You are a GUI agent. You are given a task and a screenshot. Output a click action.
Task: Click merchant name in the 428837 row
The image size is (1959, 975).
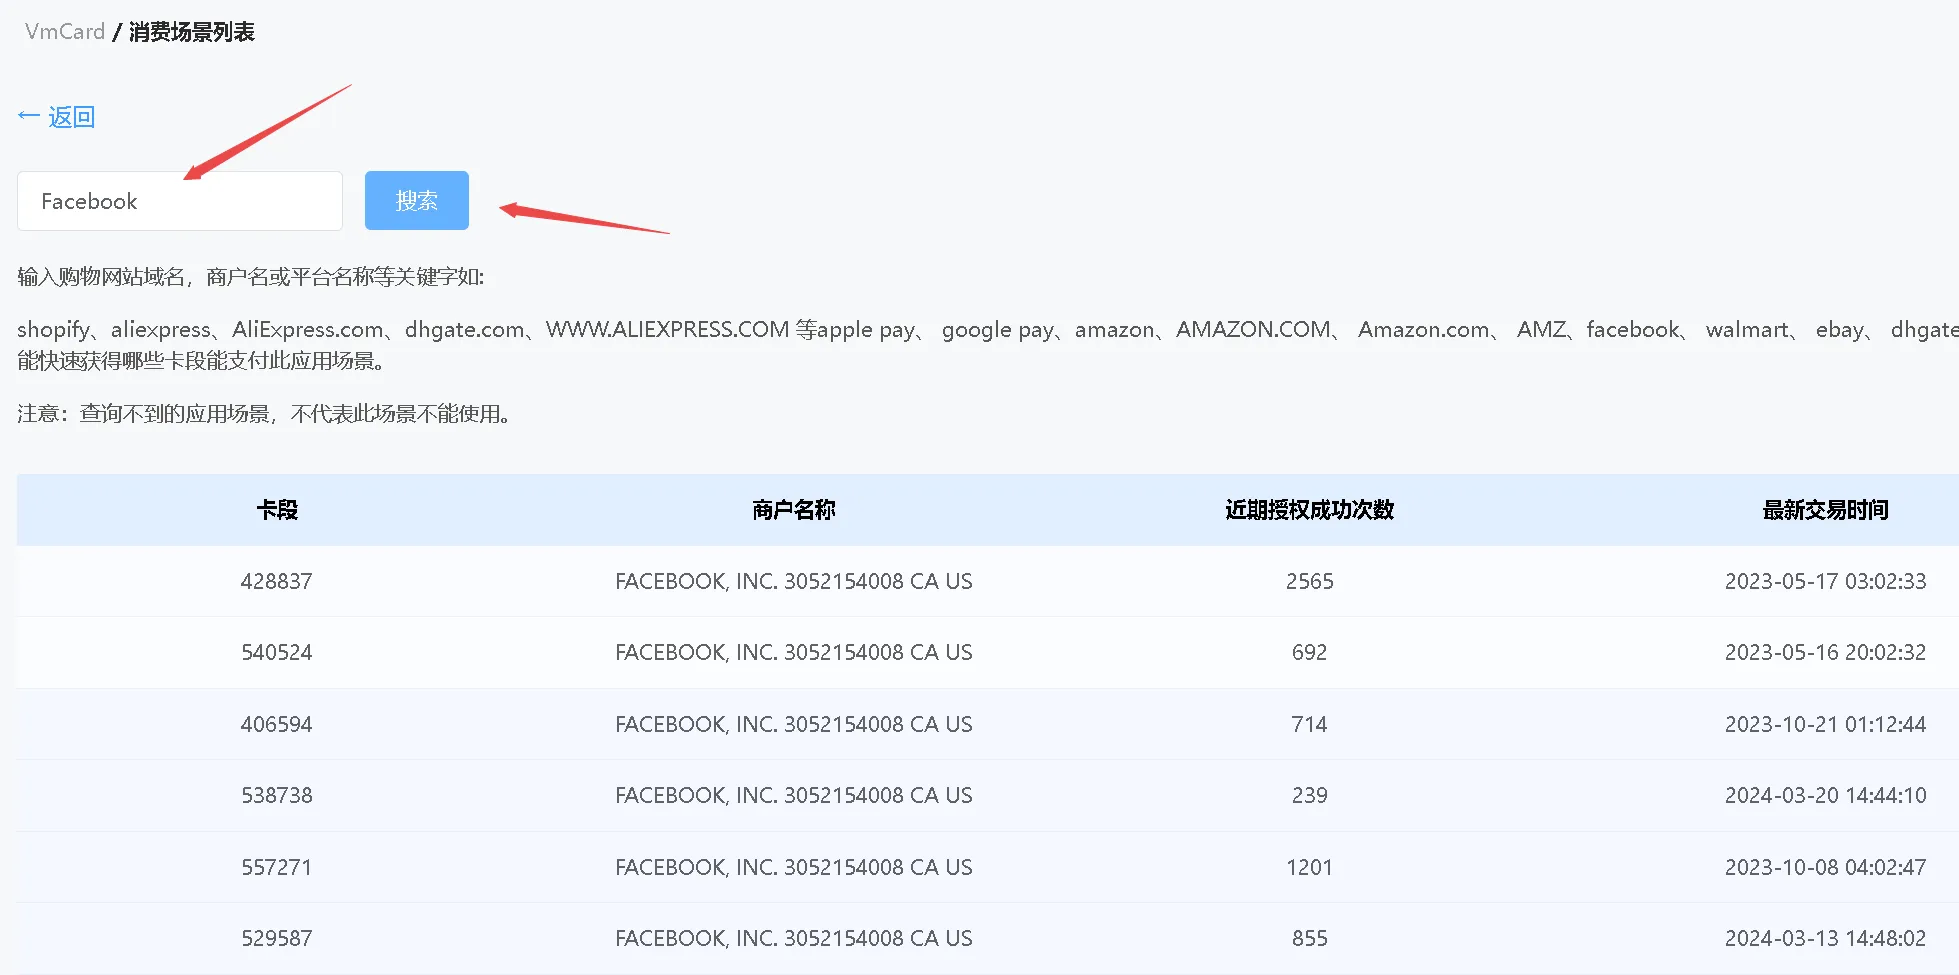(794, 581)
